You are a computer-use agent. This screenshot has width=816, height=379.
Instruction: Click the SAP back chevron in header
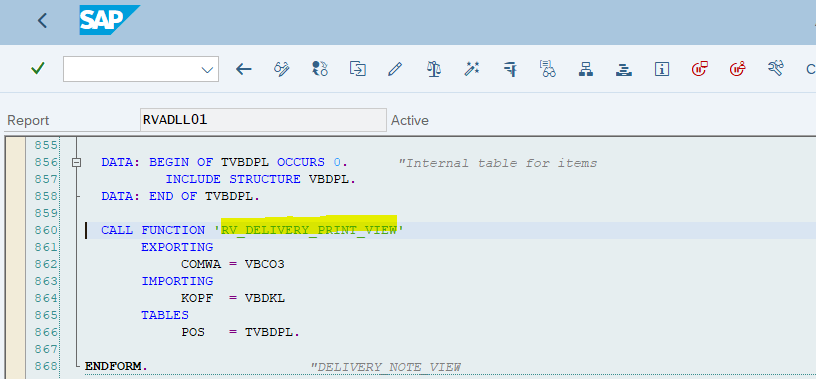click(x=43, y=21)
